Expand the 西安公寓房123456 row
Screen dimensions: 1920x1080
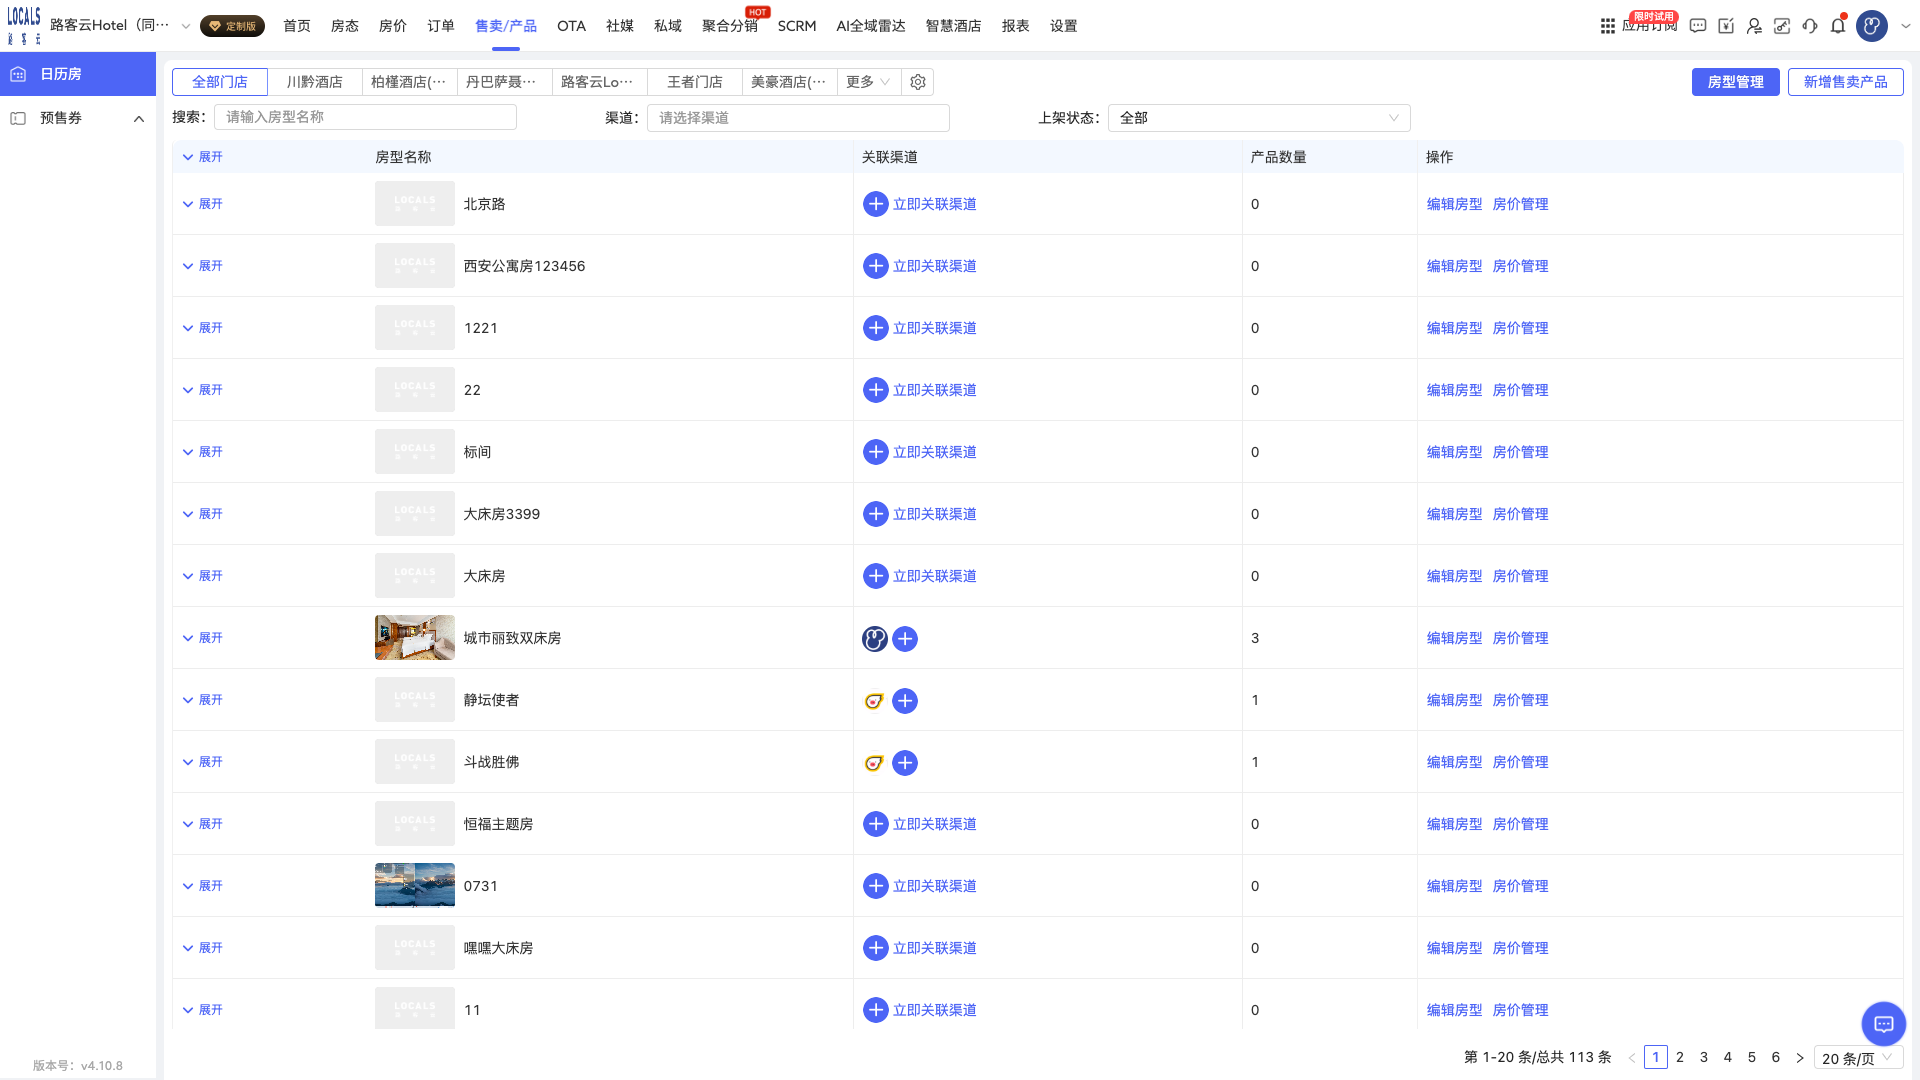coord(202,266)
